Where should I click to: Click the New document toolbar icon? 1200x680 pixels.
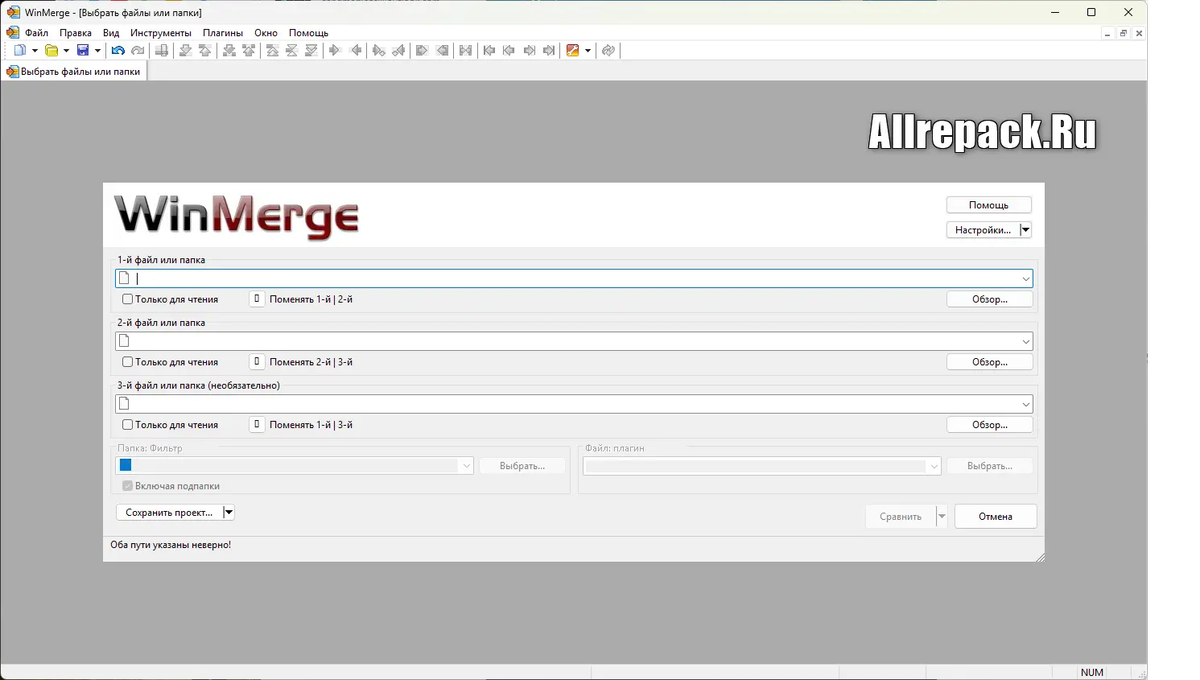pyautogui.click(x=19, y=50)
